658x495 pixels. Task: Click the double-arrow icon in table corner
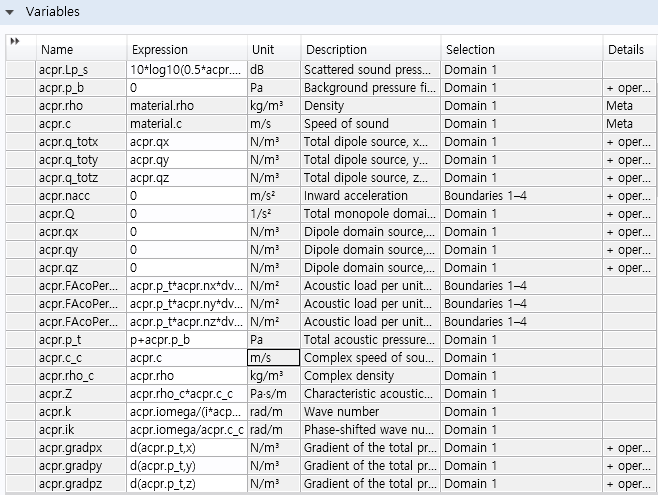tap(15, 41)
